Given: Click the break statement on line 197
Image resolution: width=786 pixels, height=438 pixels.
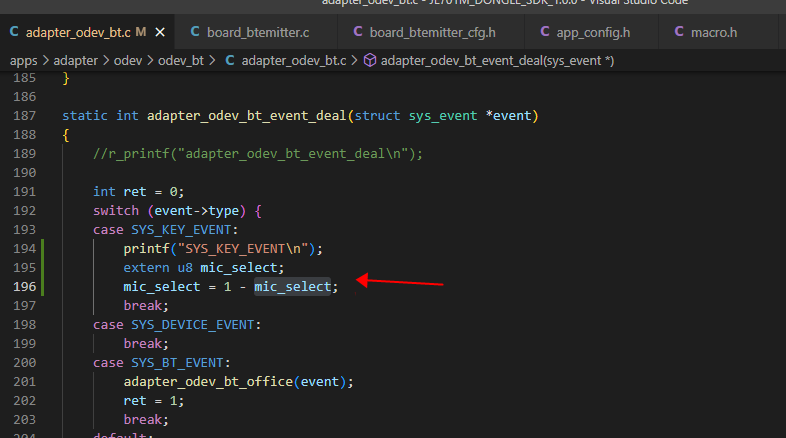Looking at the screenshot, I should 146,306.
